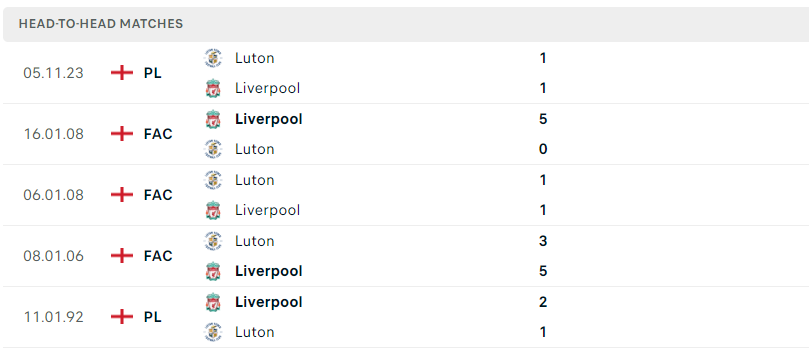The width and height of the screenshot is (809, 360).
Task: Click England flag beside 16.01.08 FAC
Action: point(122,134)
